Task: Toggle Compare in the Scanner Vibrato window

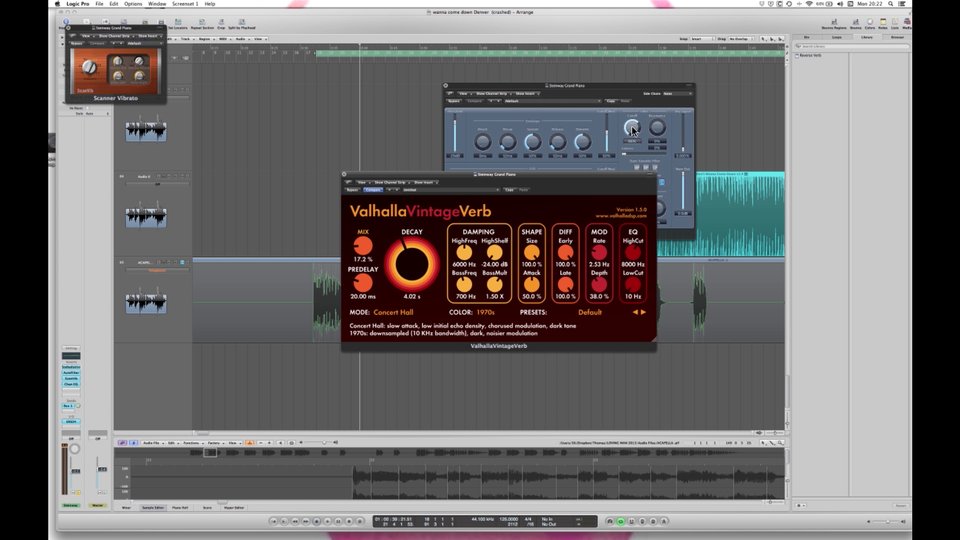Action: 97,43
